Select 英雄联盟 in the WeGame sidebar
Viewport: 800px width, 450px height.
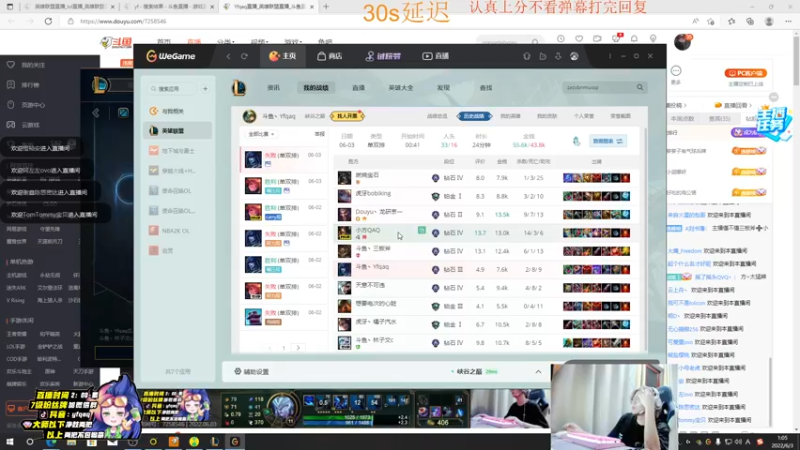pos(178,131)
